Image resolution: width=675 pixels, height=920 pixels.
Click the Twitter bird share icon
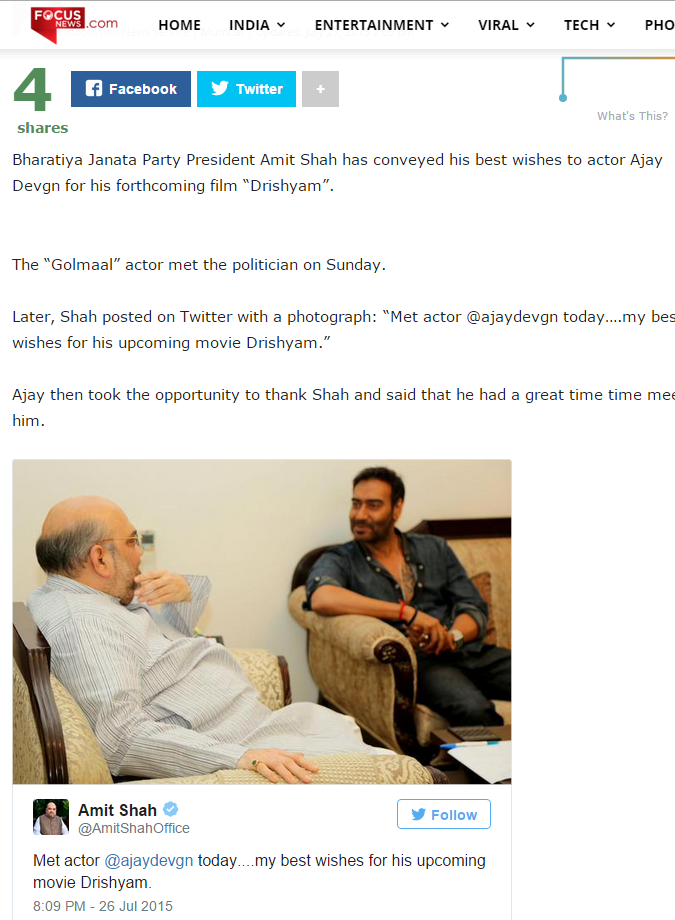pyautogui.click(x=220, y=89)
